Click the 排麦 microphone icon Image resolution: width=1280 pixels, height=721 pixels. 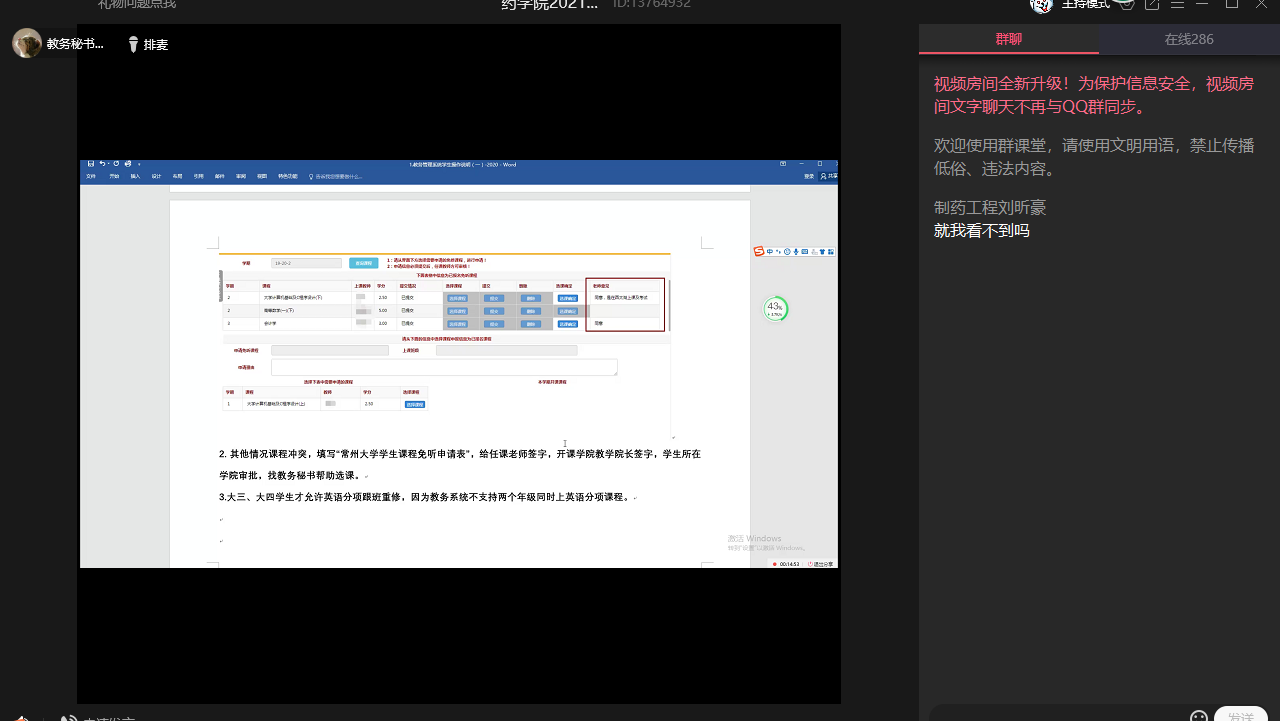133,44
